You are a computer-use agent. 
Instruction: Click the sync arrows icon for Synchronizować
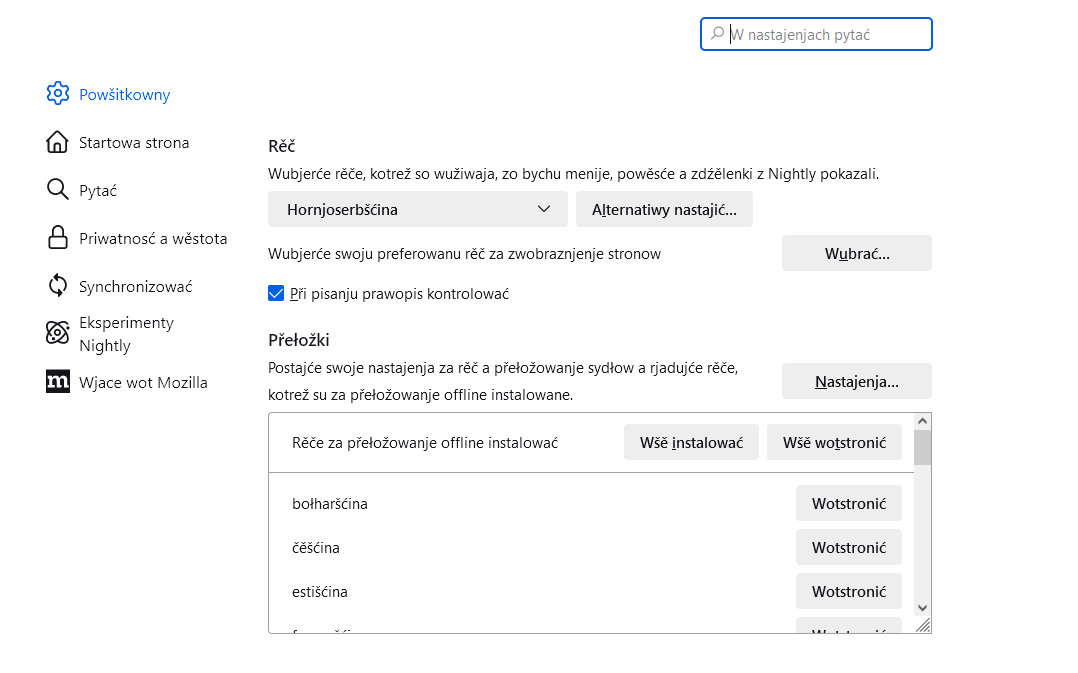(x=58, y=286)
